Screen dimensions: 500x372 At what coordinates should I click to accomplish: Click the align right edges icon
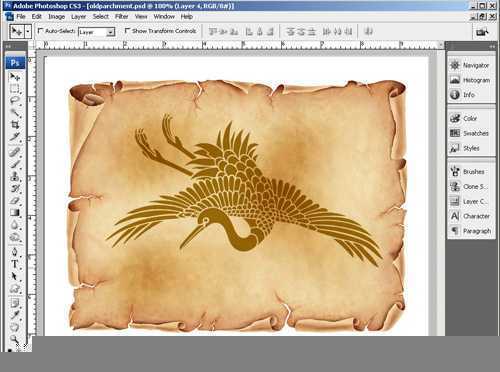[270, 32]
